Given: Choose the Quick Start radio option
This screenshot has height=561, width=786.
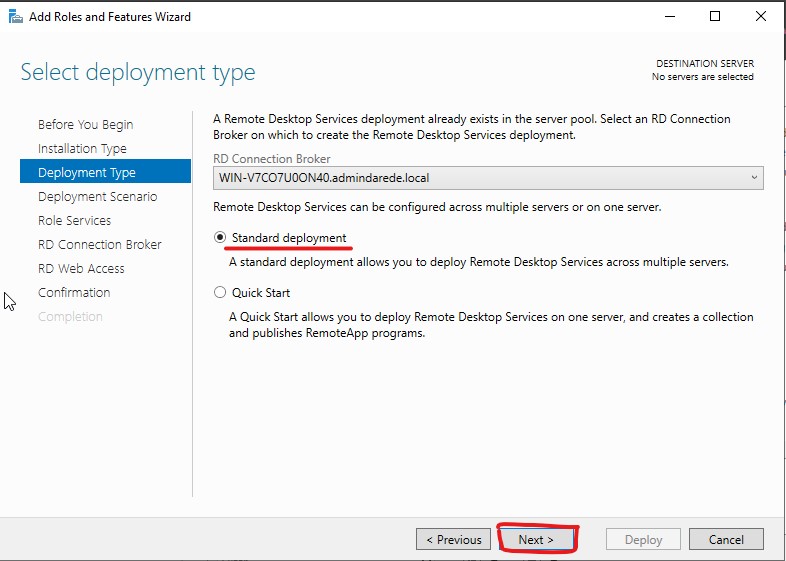Looking at the screenshot, I should click(x=220, y=292).
